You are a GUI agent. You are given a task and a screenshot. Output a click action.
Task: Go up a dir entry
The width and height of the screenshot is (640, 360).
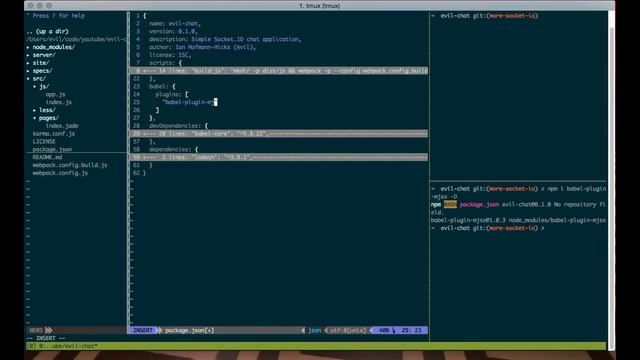(x=48, y=31)
